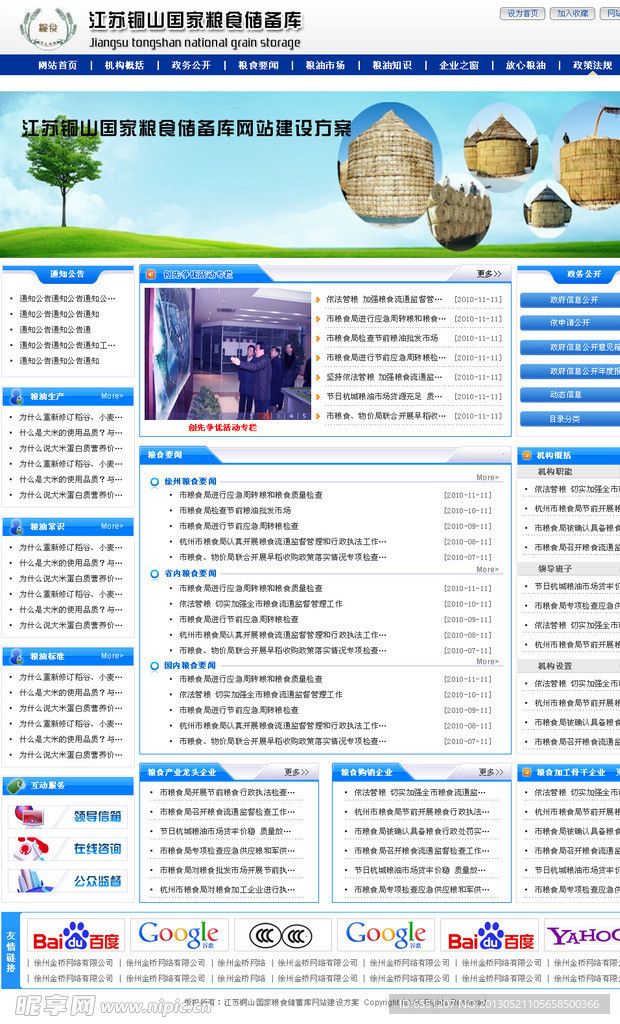
Task: Click the 设为首页 button at top
Action: click(522, 14)
